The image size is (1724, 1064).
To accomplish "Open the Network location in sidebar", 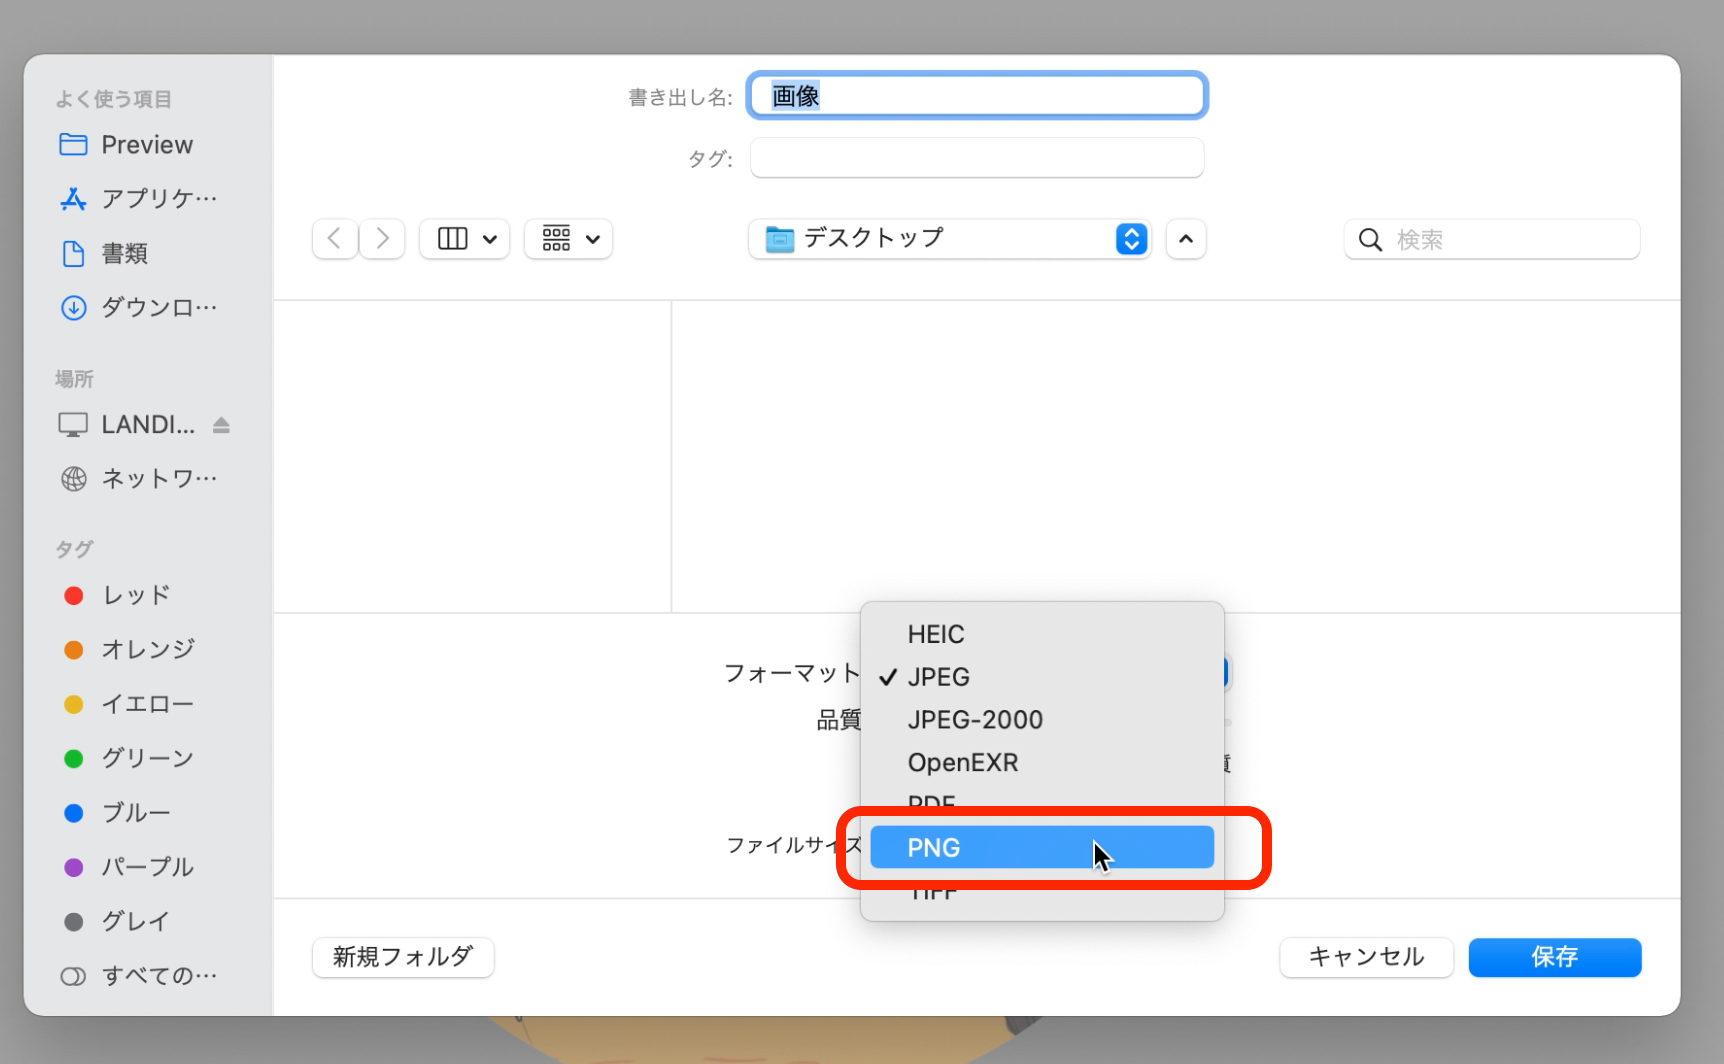I will coord(138,479).
